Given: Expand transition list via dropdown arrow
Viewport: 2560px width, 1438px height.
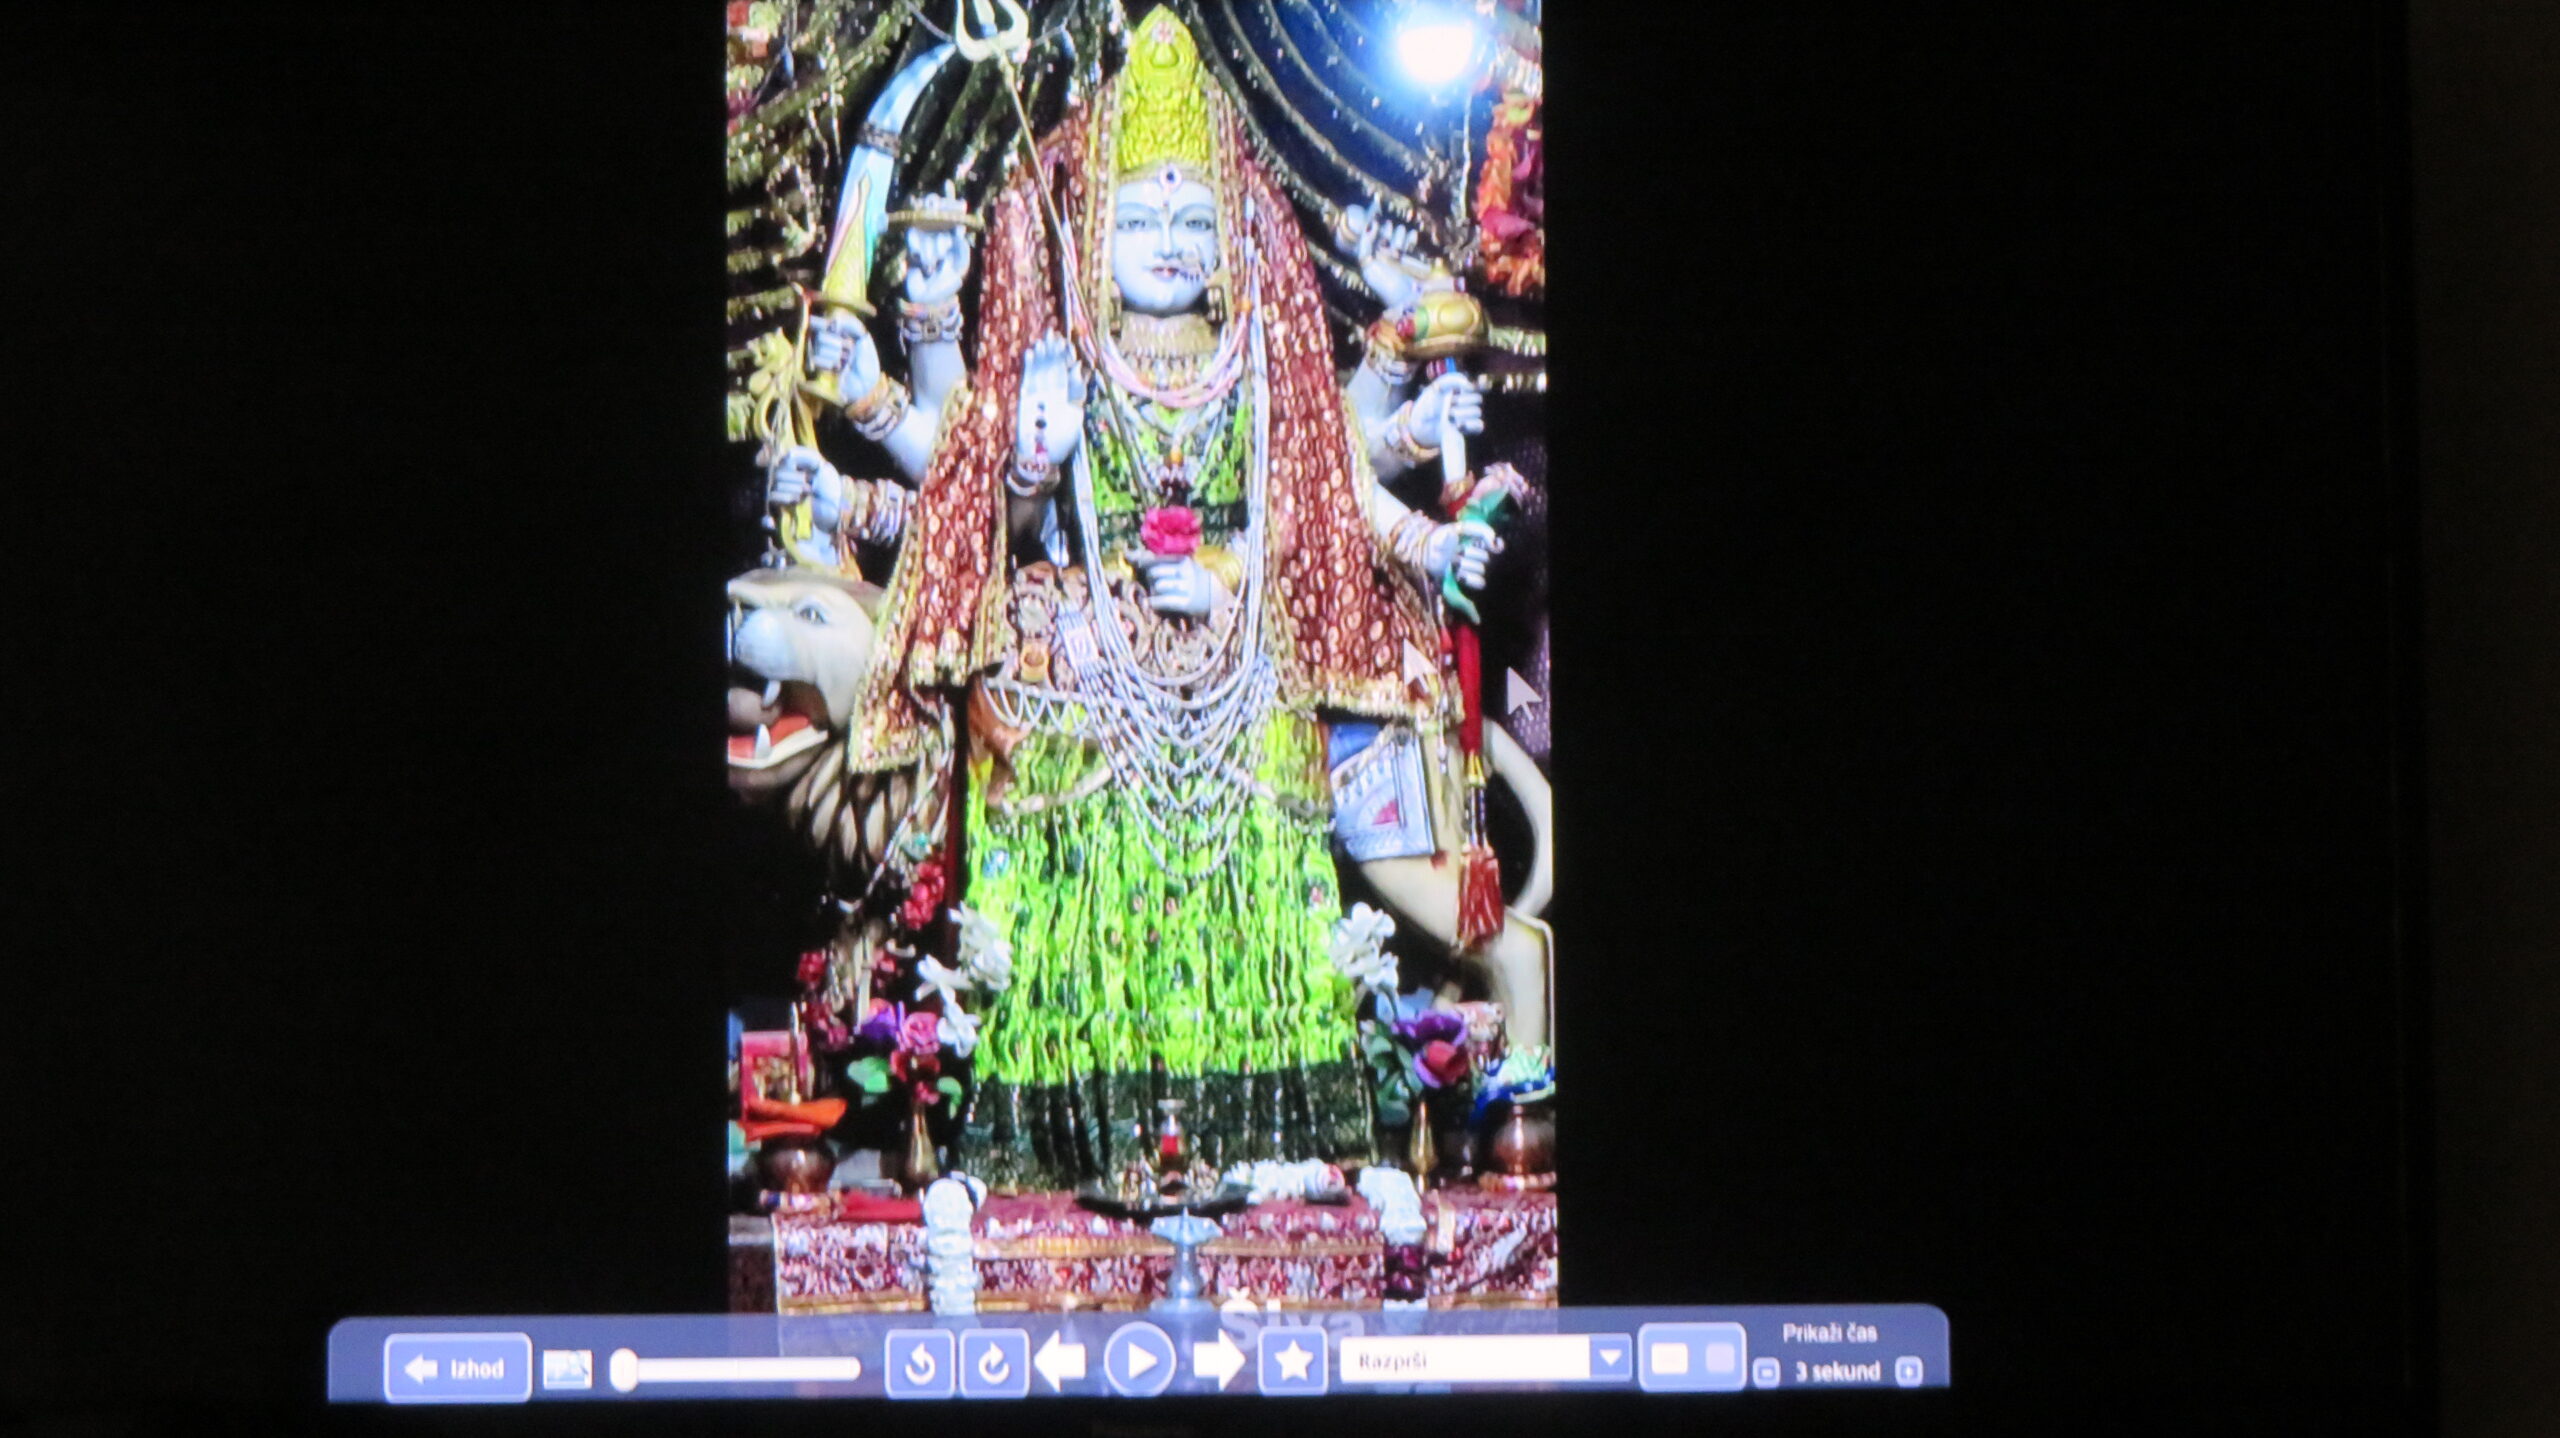Looking at the screenshot, I should point(1610,1360).
